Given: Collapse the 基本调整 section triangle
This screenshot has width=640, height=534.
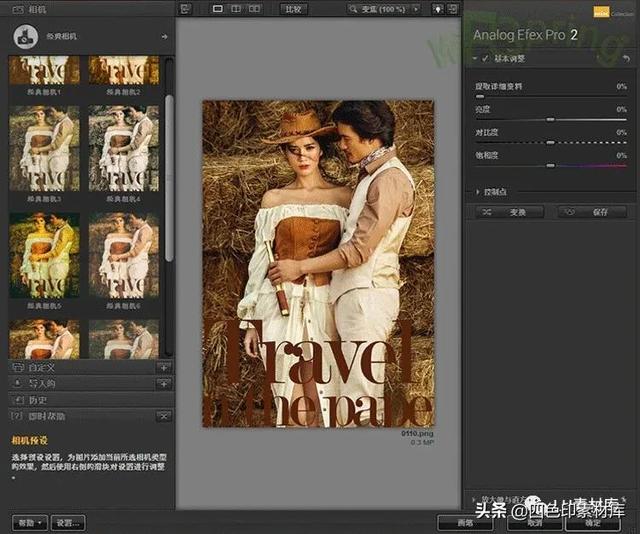Looking at the screenshot, I should click(x=475, y=59).
